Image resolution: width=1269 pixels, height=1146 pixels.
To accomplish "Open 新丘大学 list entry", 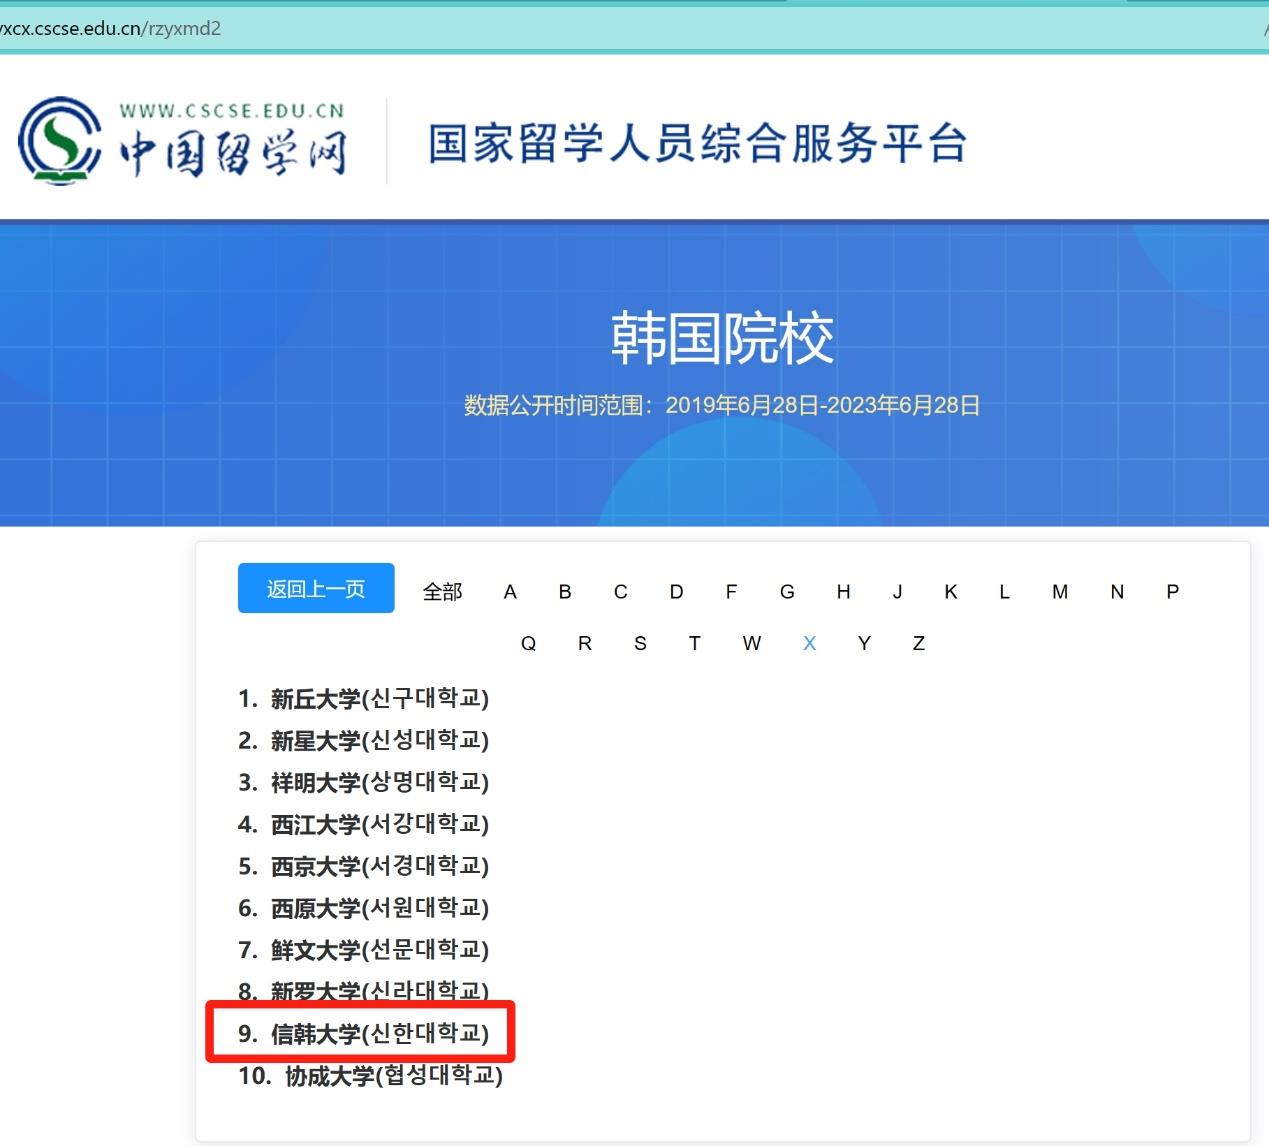I will point(379,699).
